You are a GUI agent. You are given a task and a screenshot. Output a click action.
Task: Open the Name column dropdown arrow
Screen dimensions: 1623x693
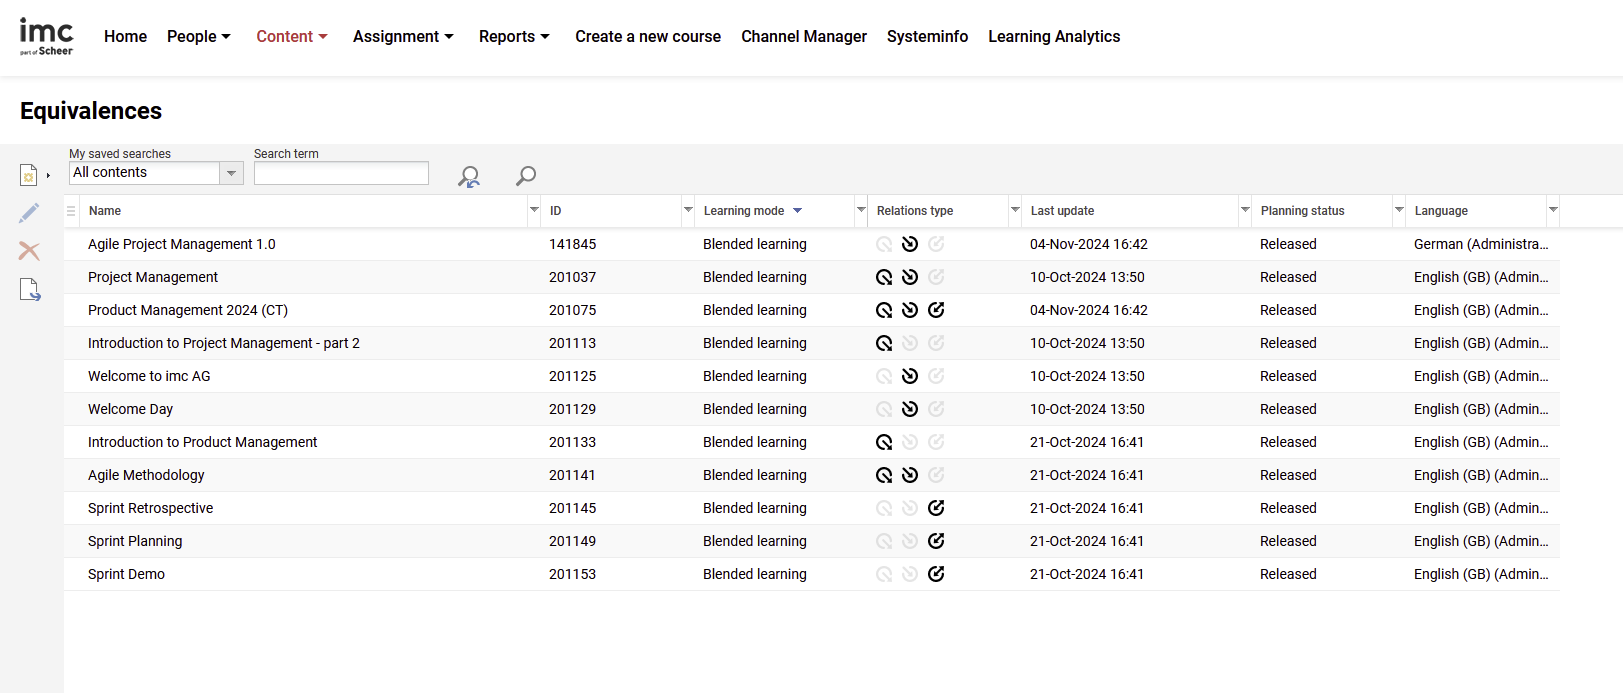534,210
